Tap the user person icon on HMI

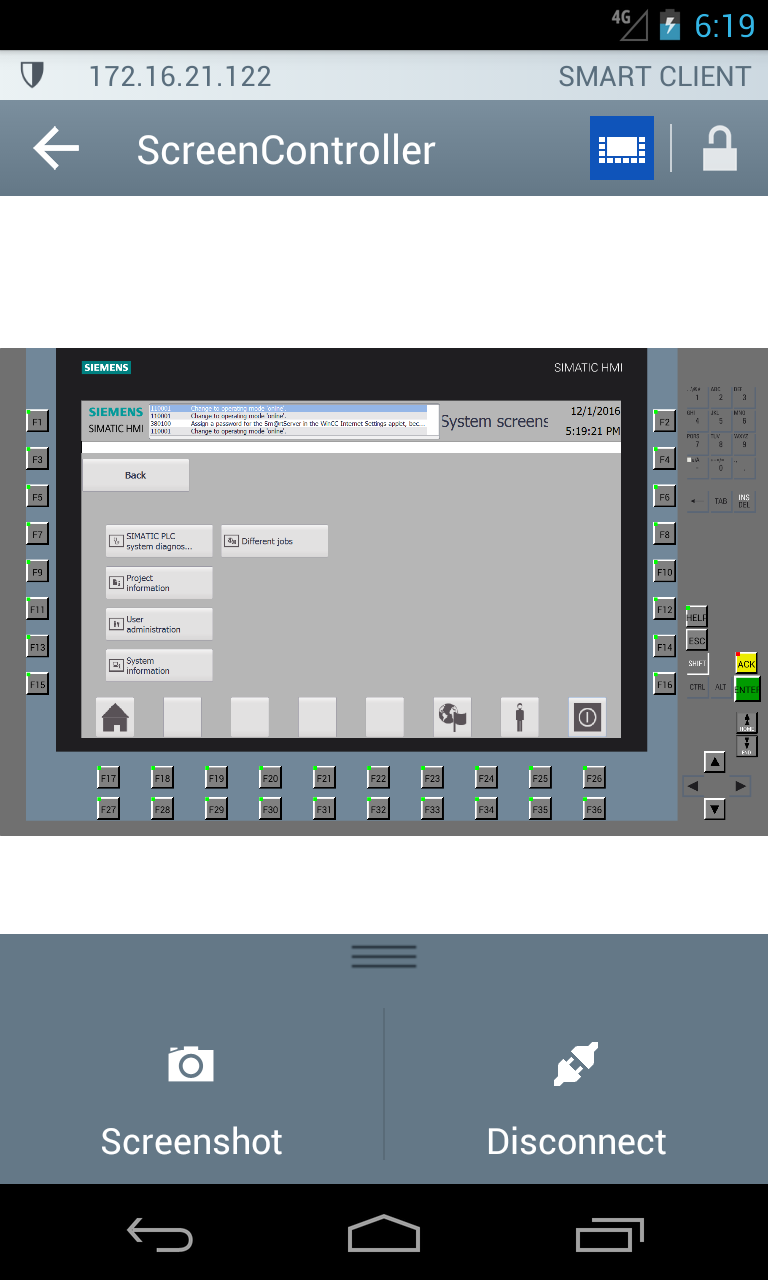coord(519,717)
